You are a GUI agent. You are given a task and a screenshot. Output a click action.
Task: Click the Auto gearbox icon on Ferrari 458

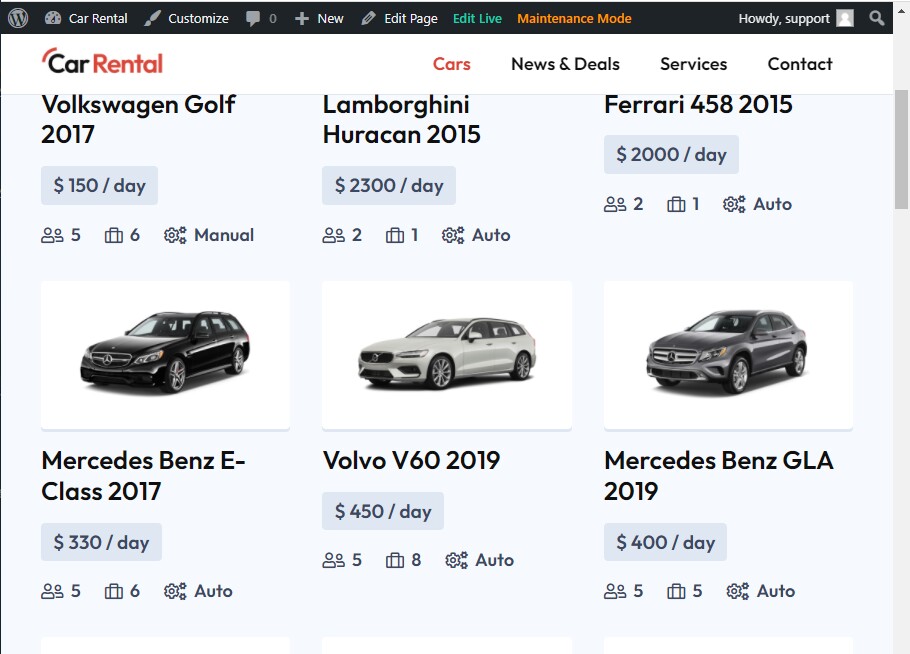click(732, 203)
